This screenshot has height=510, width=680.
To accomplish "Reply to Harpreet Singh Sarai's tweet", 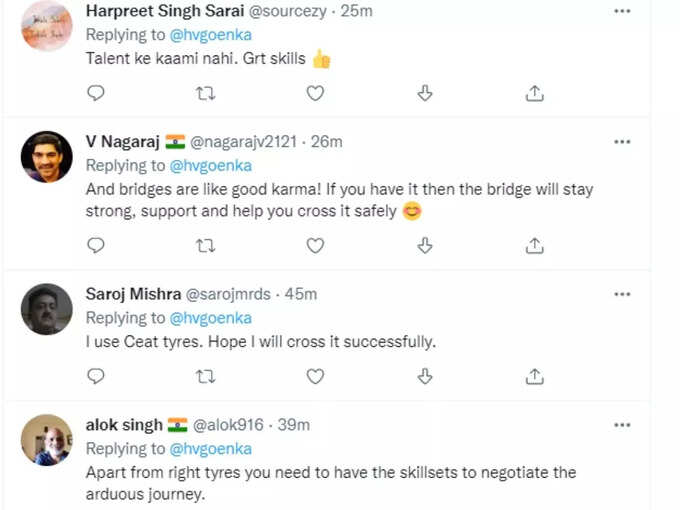I will 96,93.
